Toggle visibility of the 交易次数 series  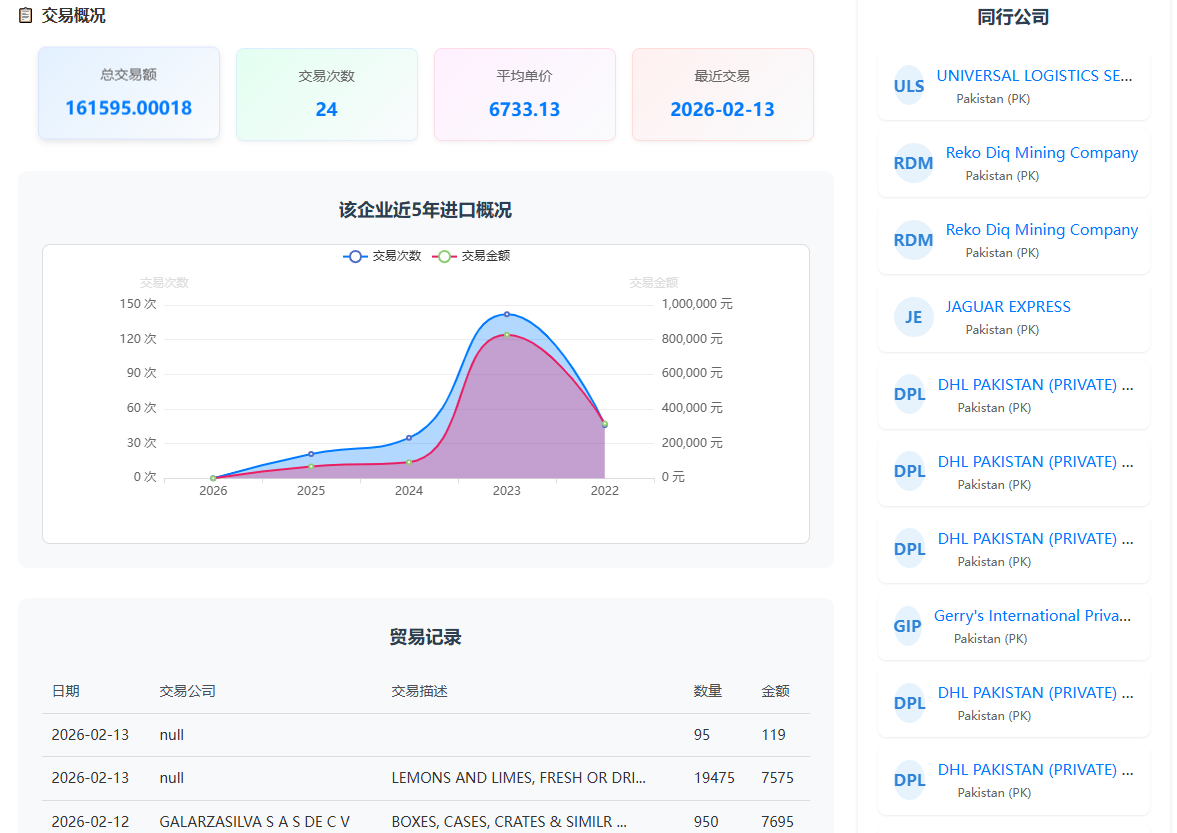tap(382, 256)
